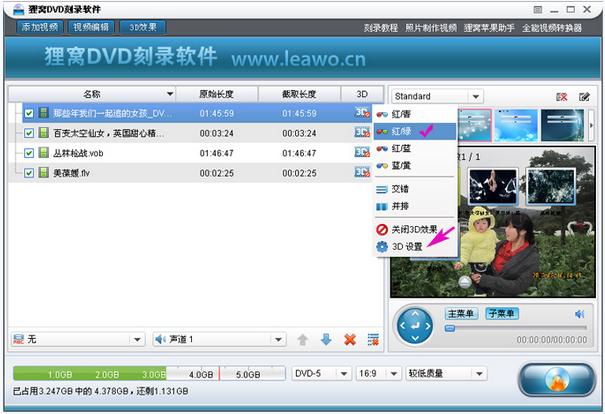Click the preview playback seek slider
The image size is (605, 414).
click(x=516, y=328)
